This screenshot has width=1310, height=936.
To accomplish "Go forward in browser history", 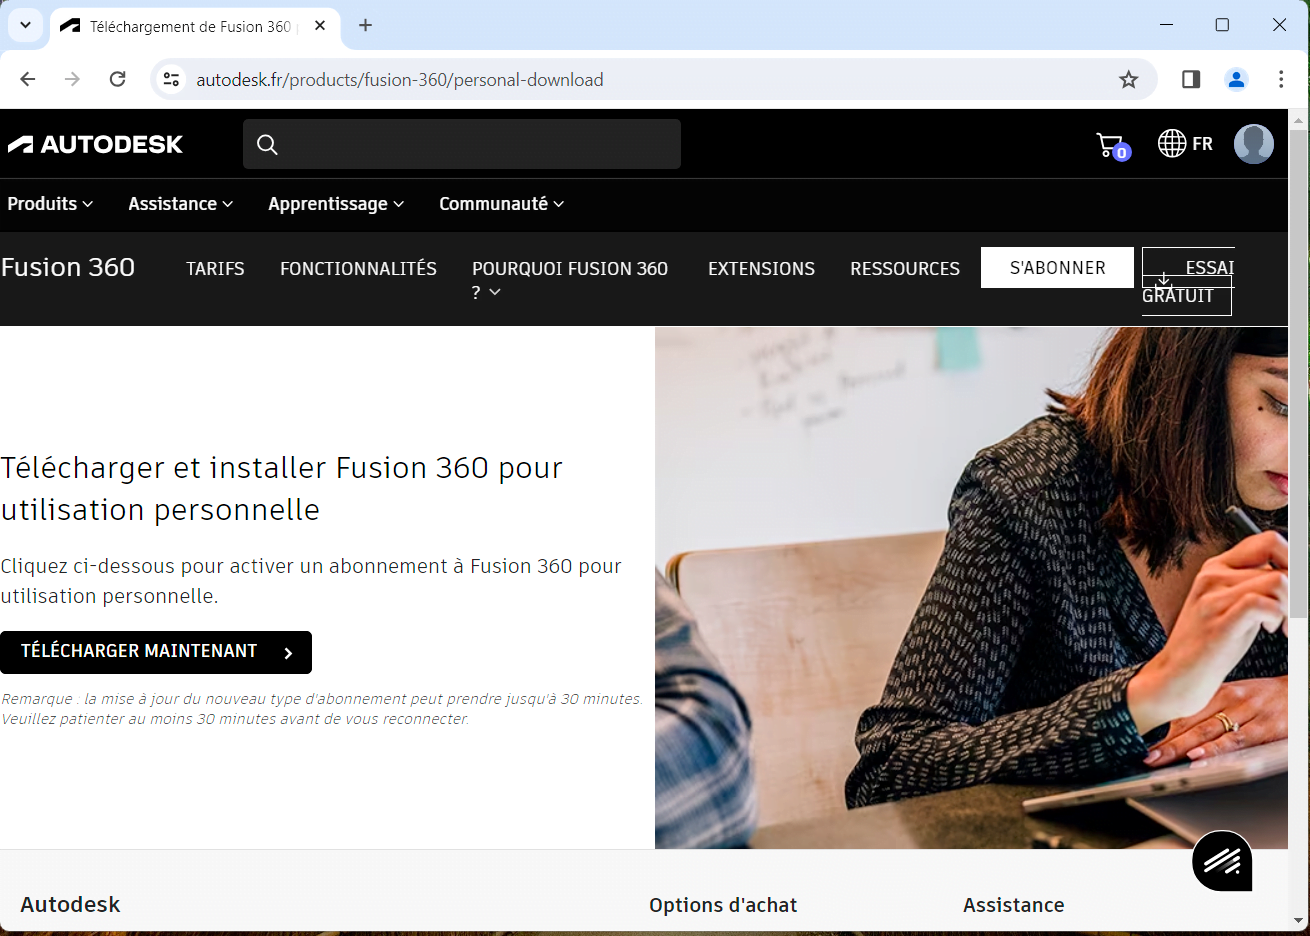I will [72, 79].
